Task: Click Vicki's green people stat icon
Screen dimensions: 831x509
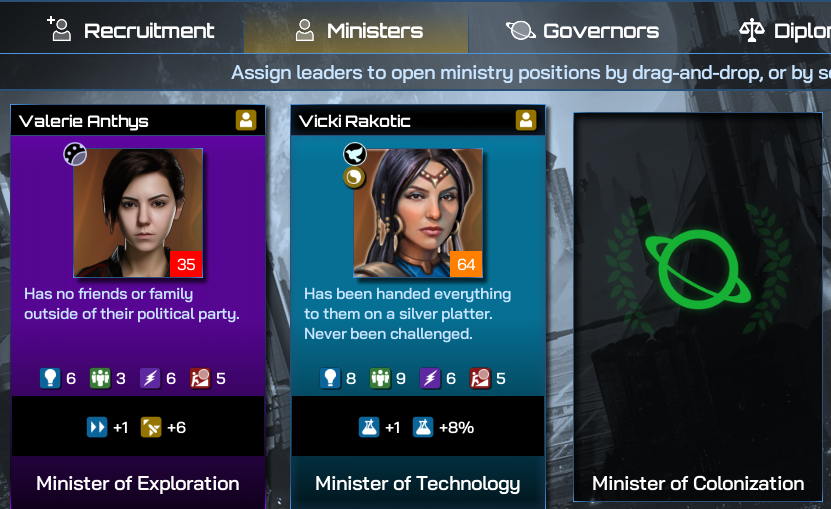Action: (x=379, y=378)
